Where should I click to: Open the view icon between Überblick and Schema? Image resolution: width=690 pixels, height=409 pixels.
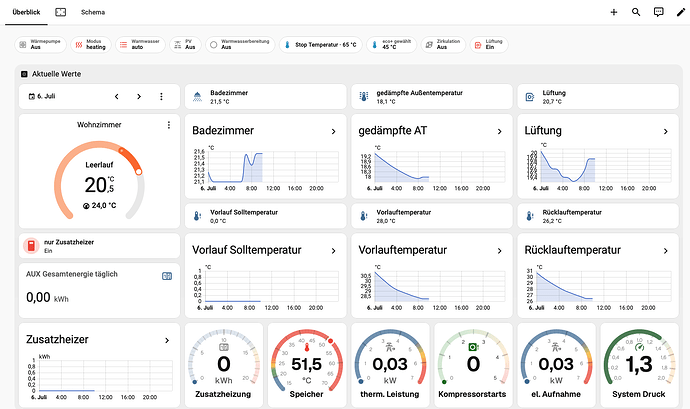point(61,12)
